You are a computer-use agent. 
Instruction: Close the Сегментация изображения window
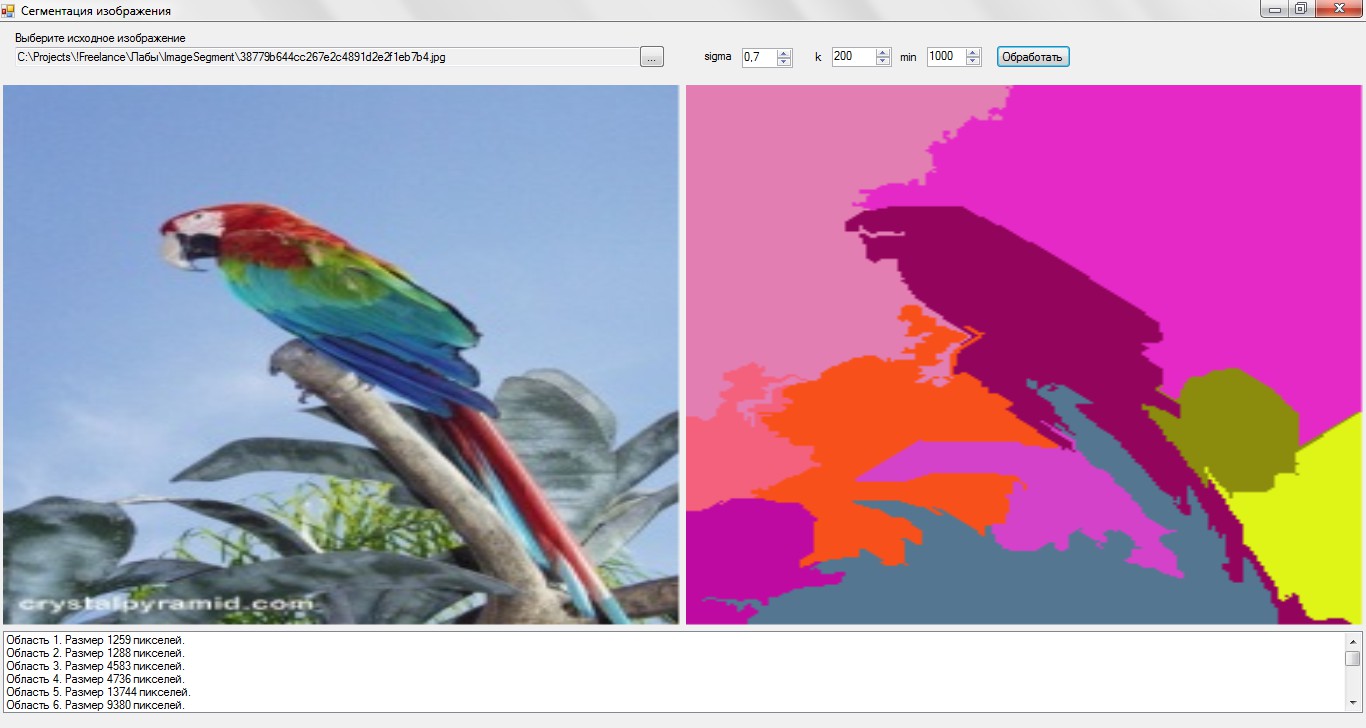click(1339, 9)
